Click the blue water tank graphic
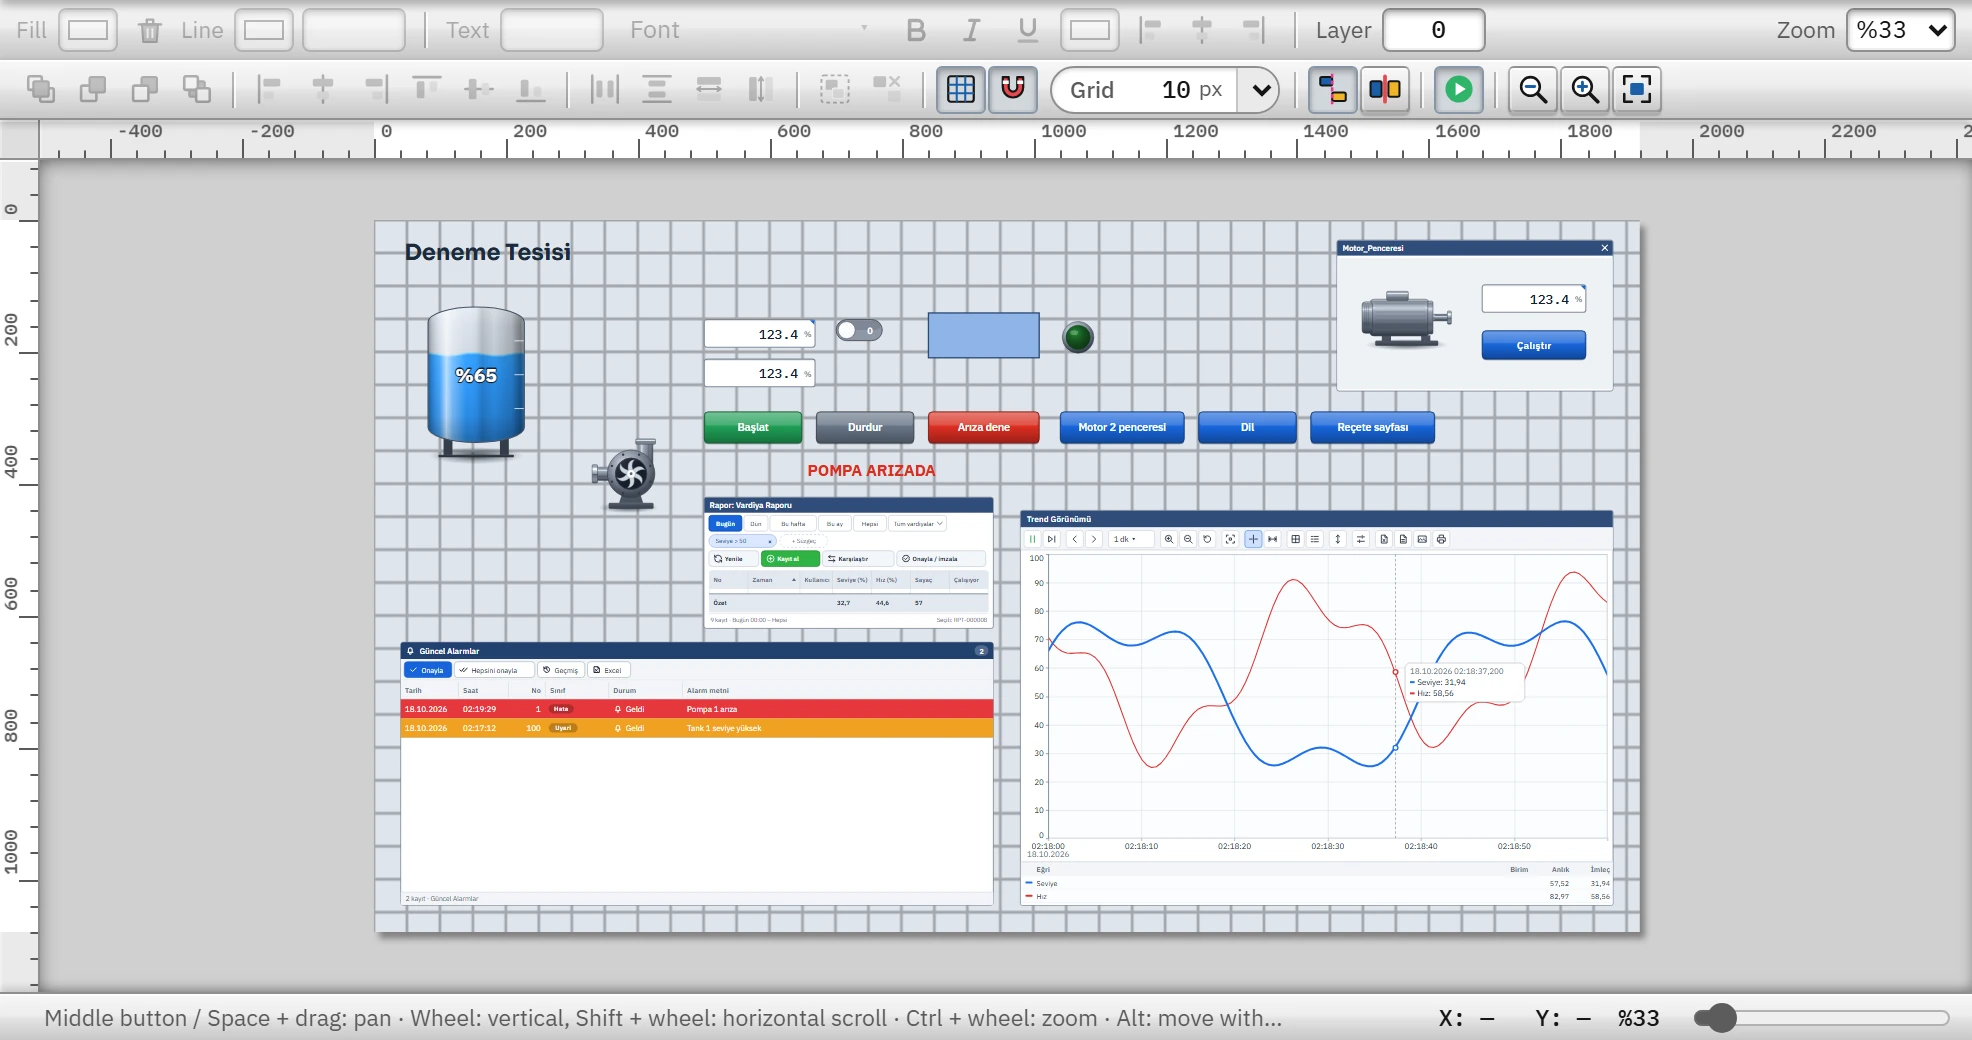The width and height of the screenshot is (1972, 1040). pos(476,382)
